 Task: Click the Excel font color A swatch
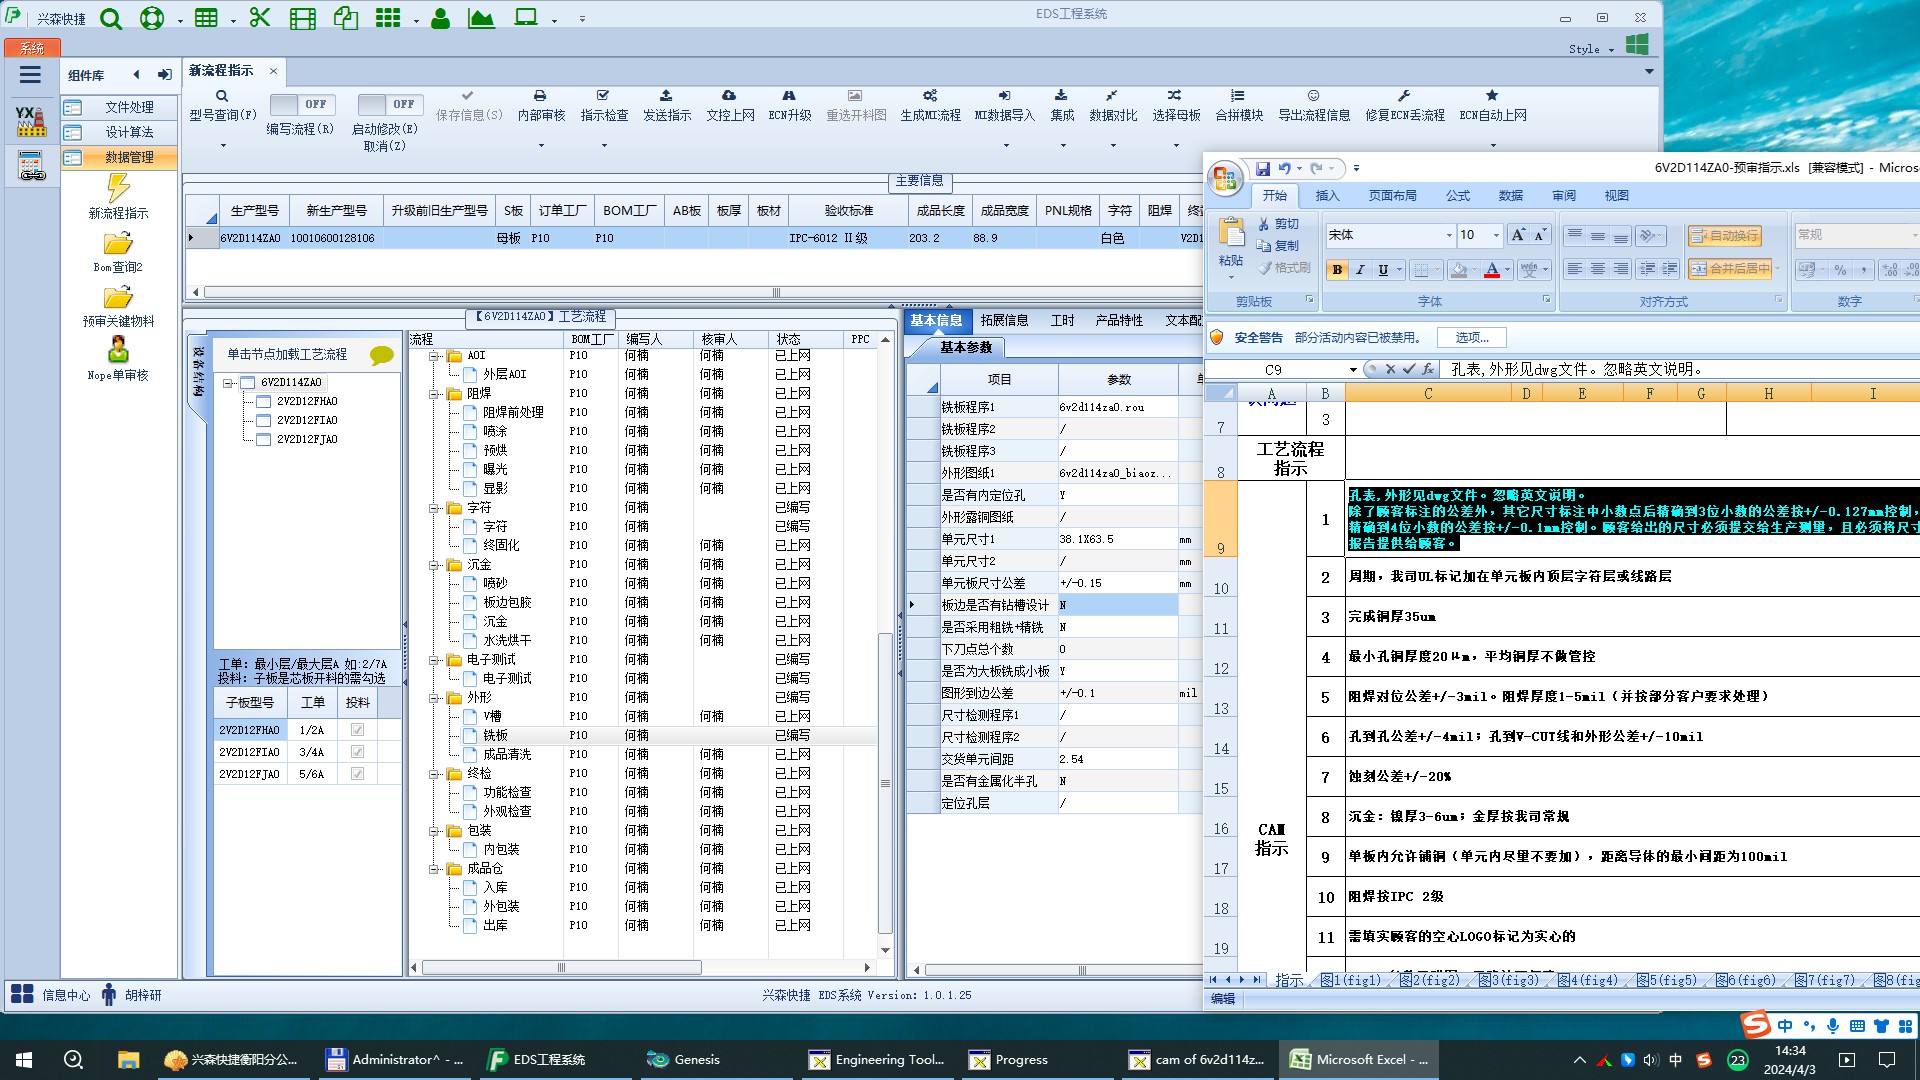1491,269
